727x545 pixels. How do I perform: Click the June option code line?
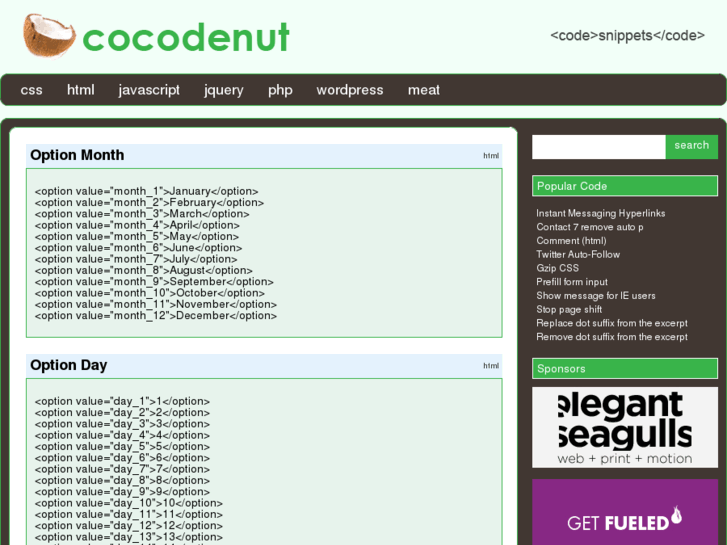(138, 248)
